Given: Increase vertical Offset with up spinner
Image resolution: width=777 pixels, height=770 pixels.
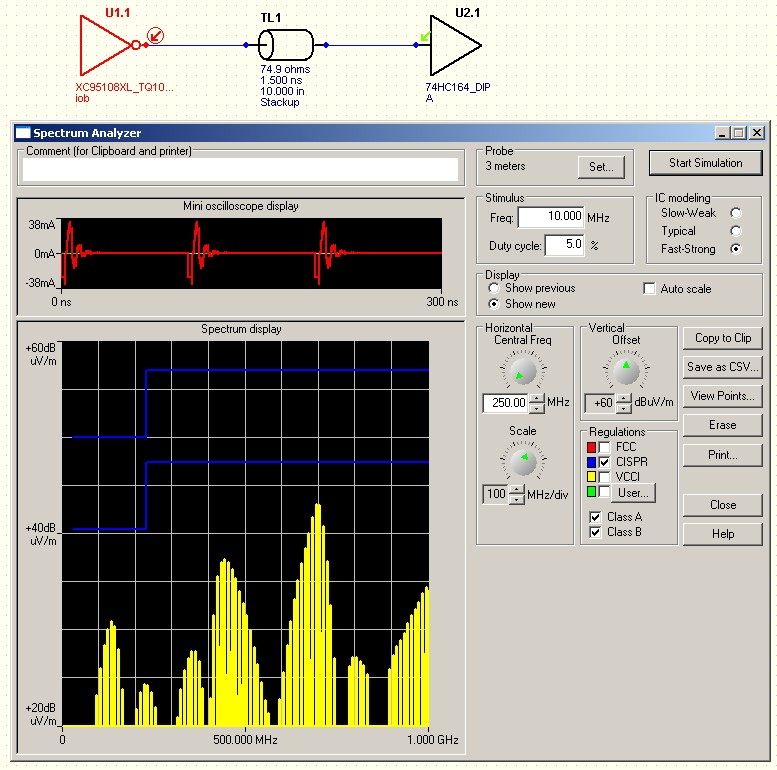Looking at the screenshot, I should click(x=624, y=398).
